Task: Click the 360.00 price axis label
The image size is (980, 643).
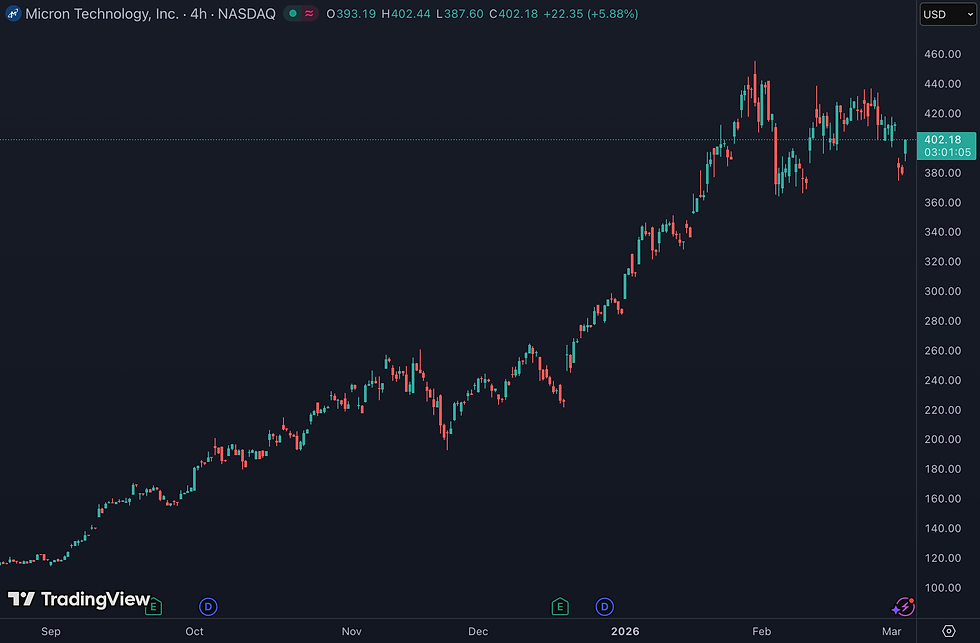Action: (942, 202)
